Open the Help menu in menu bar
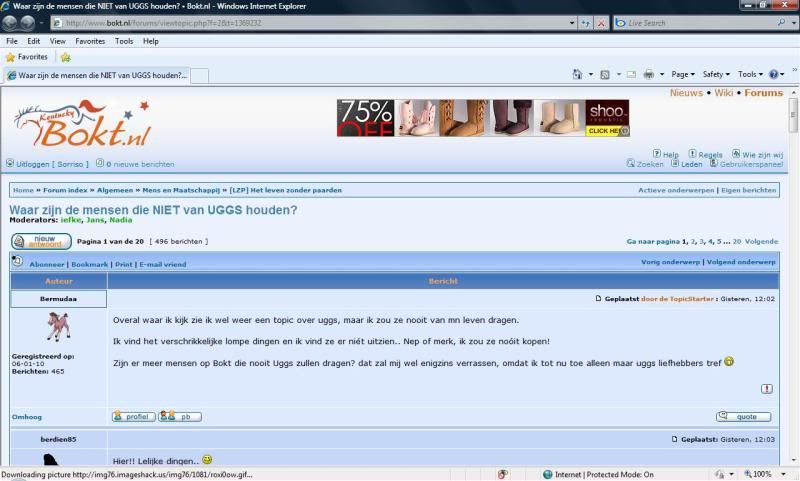Screen dimensions: 800x481 click(x=151, y=41)
